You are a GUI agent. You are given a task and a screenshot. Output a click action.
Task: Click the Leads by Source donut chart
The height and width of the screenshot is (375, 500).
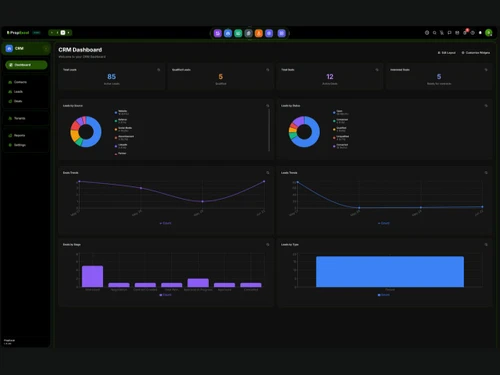click(86, 132)
